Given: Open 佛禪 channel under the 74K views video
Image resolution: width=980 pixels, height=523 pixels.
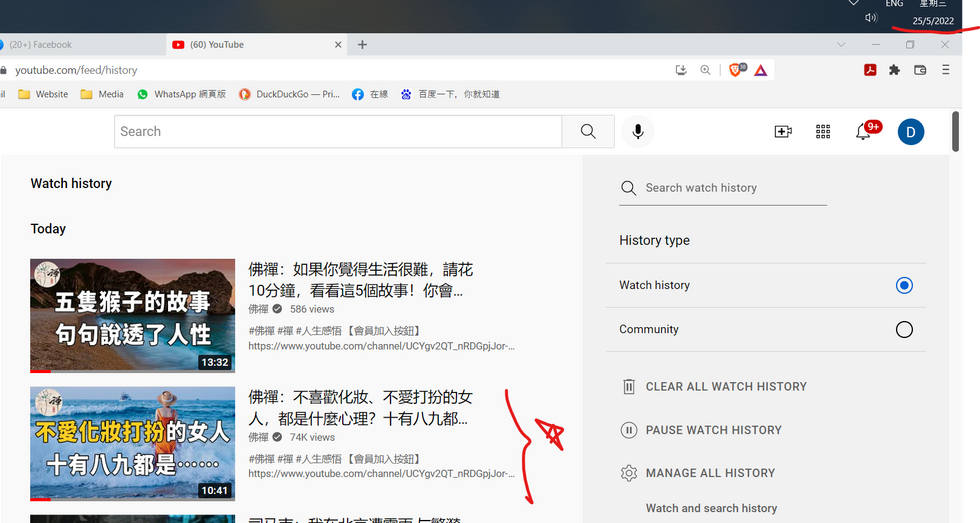Looking at the screenshot, I should (x=258, y=437).
